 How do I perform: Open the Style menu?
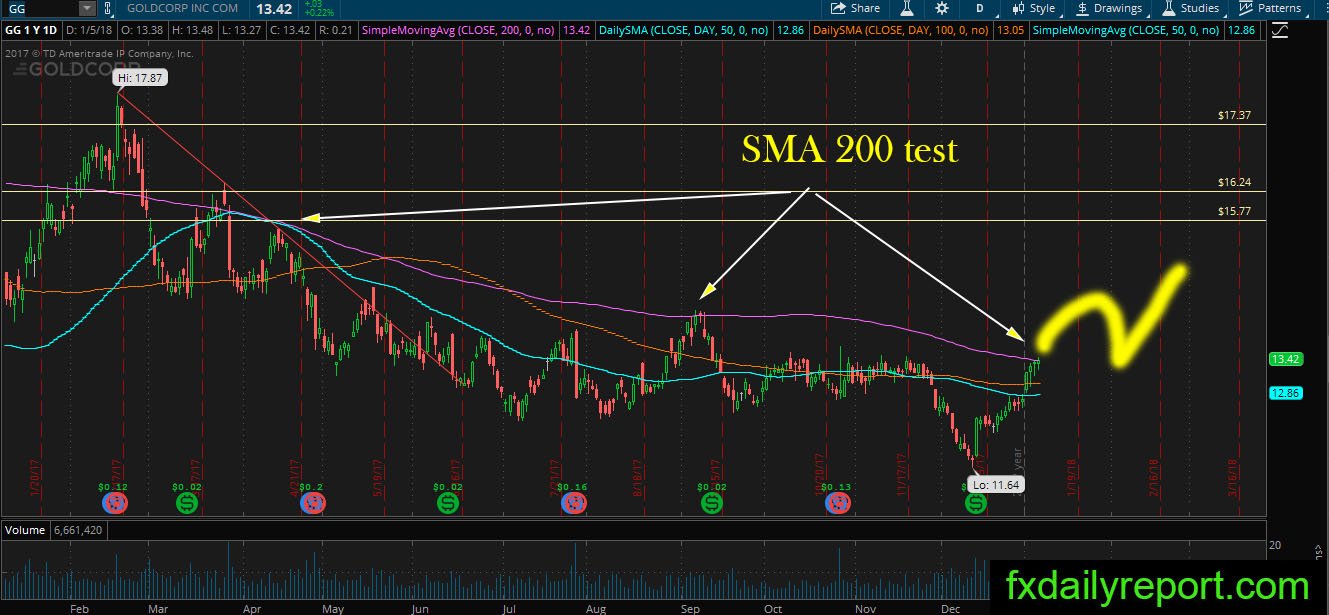click(1034, 8)
